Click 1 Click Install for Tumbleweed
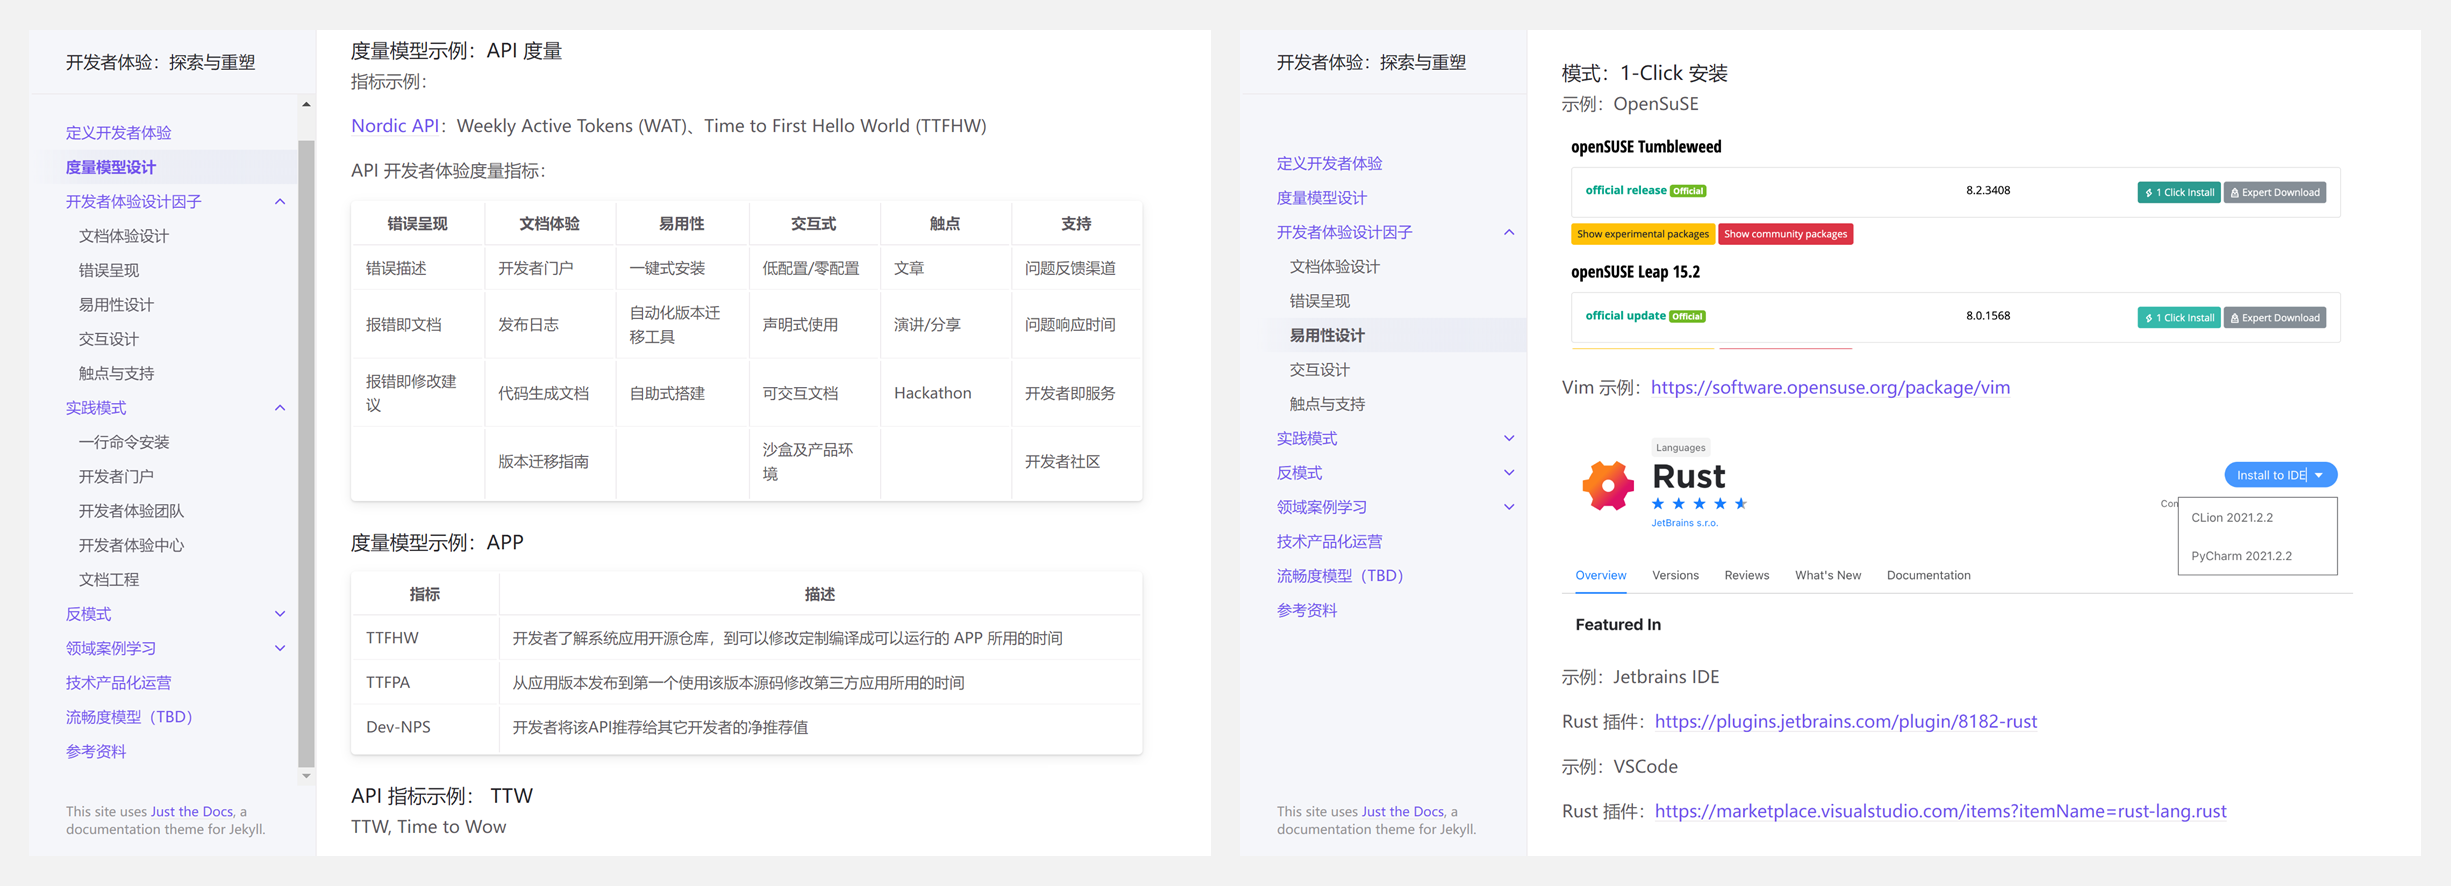Viewport: 2451px width, 886px height. (x=2178, y=193)
